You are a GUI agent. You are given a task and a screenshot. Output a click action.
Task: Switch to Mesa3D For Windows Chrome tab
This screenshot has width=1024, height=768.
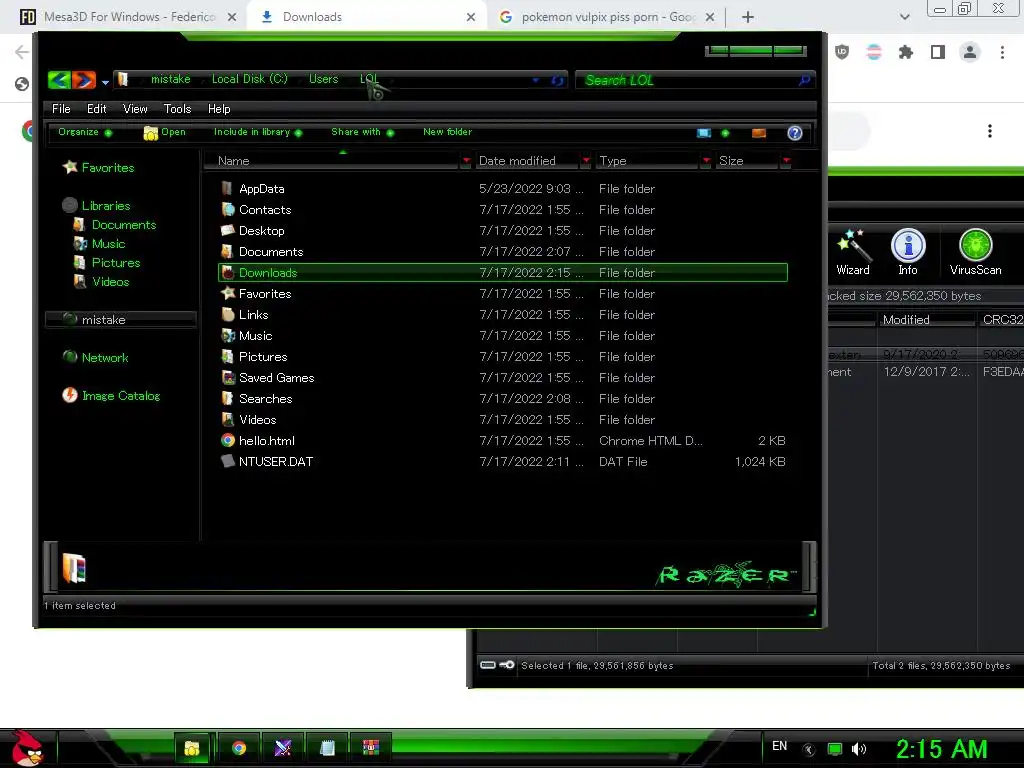click(x=129, y=17)
